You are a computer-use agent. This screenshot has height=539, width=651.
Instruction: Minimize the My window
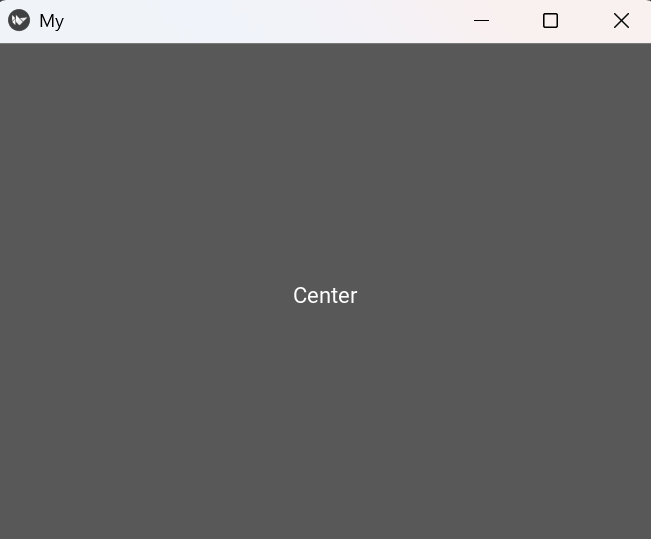pos(481,20)
